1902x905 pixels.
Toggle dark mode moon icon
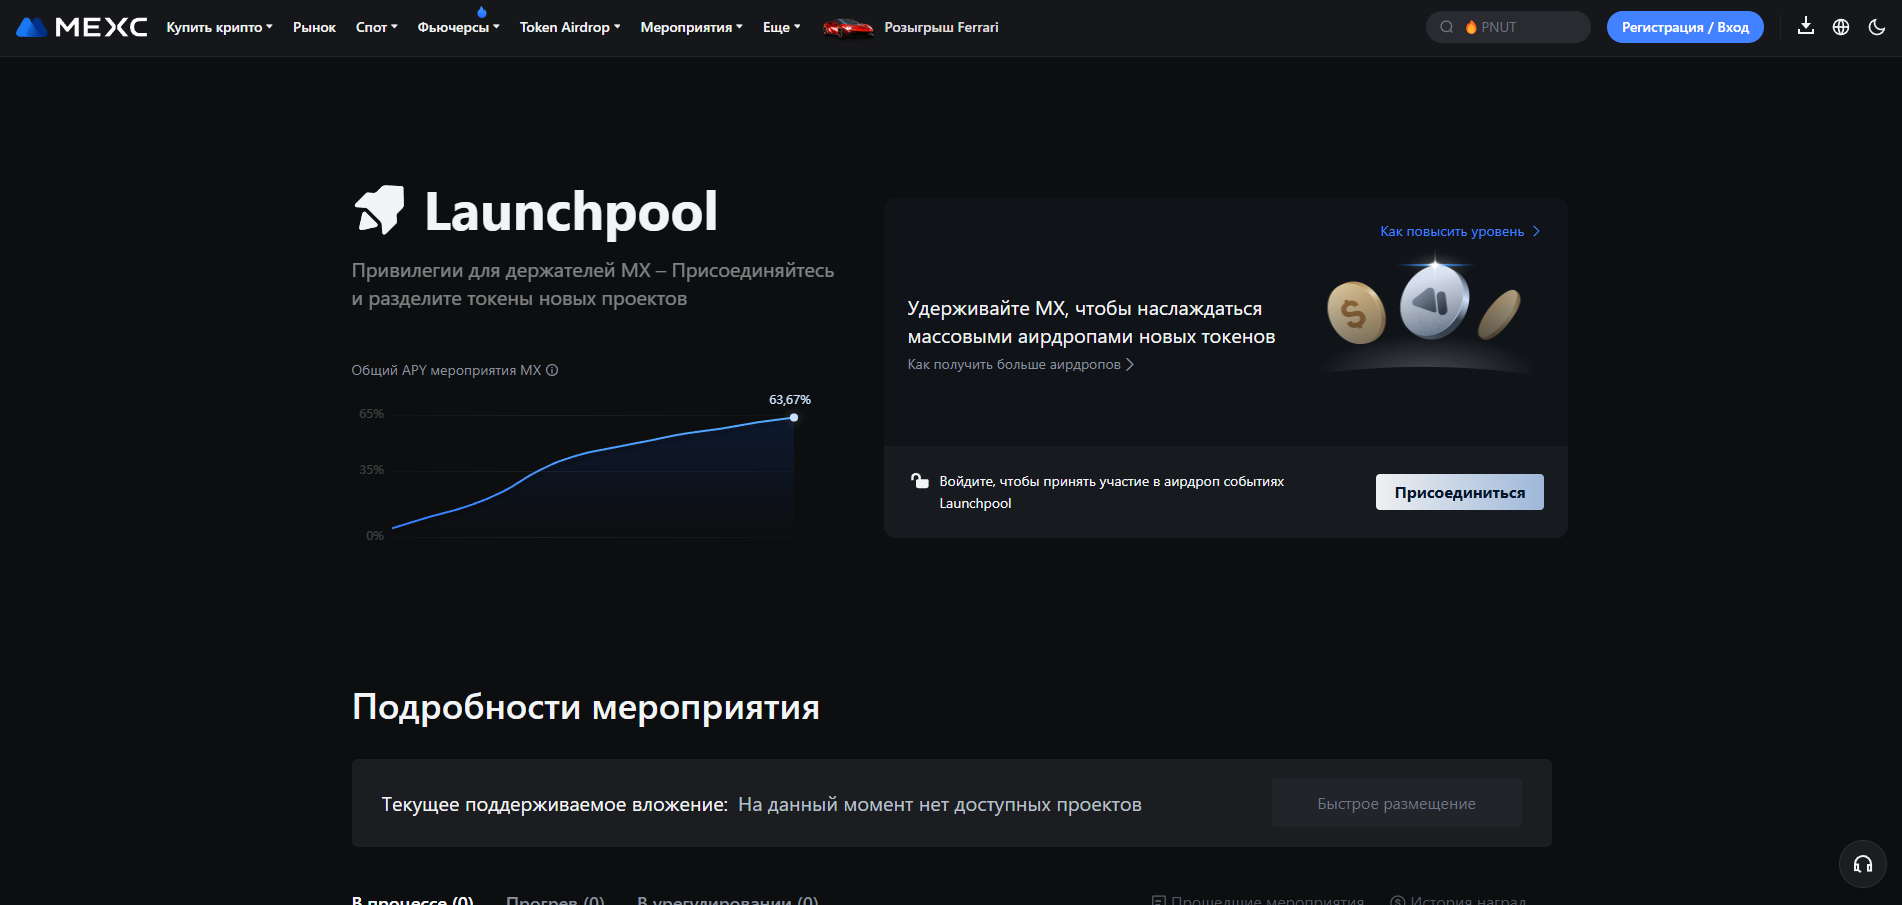(x=1877, y=27)
